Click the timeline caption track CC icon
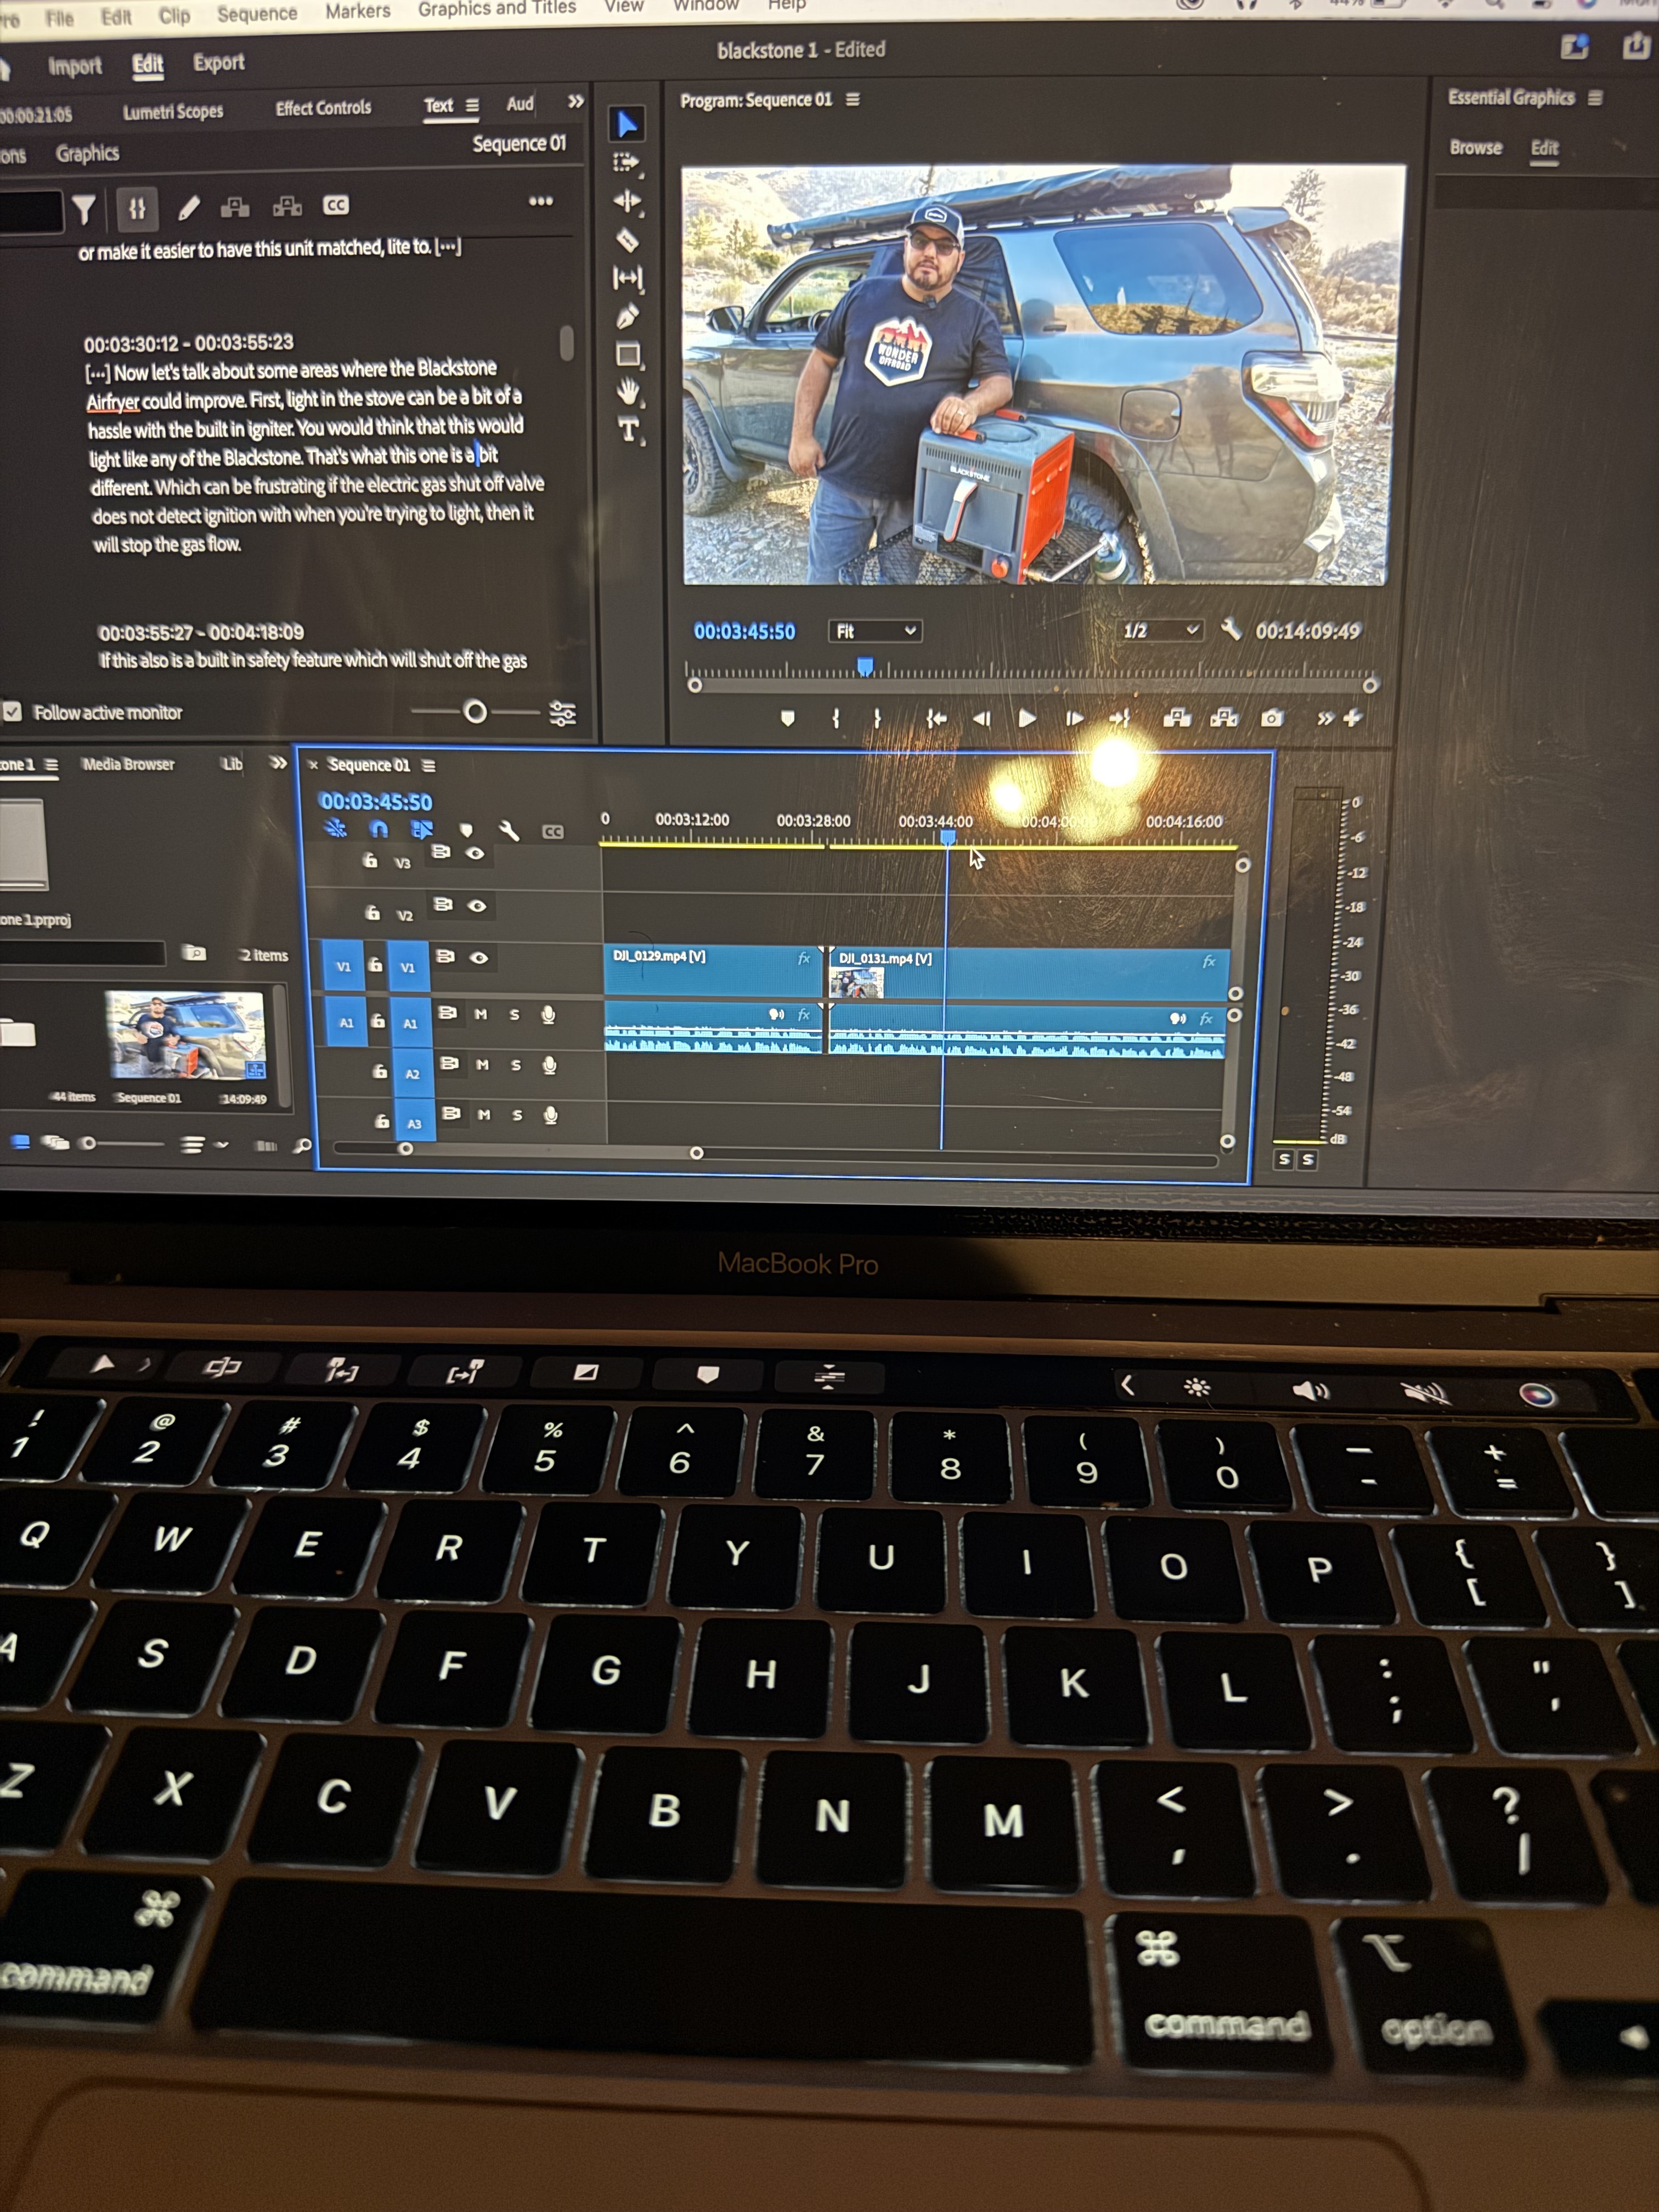This screenshot has height=2212, width=1659. point(553,832)
